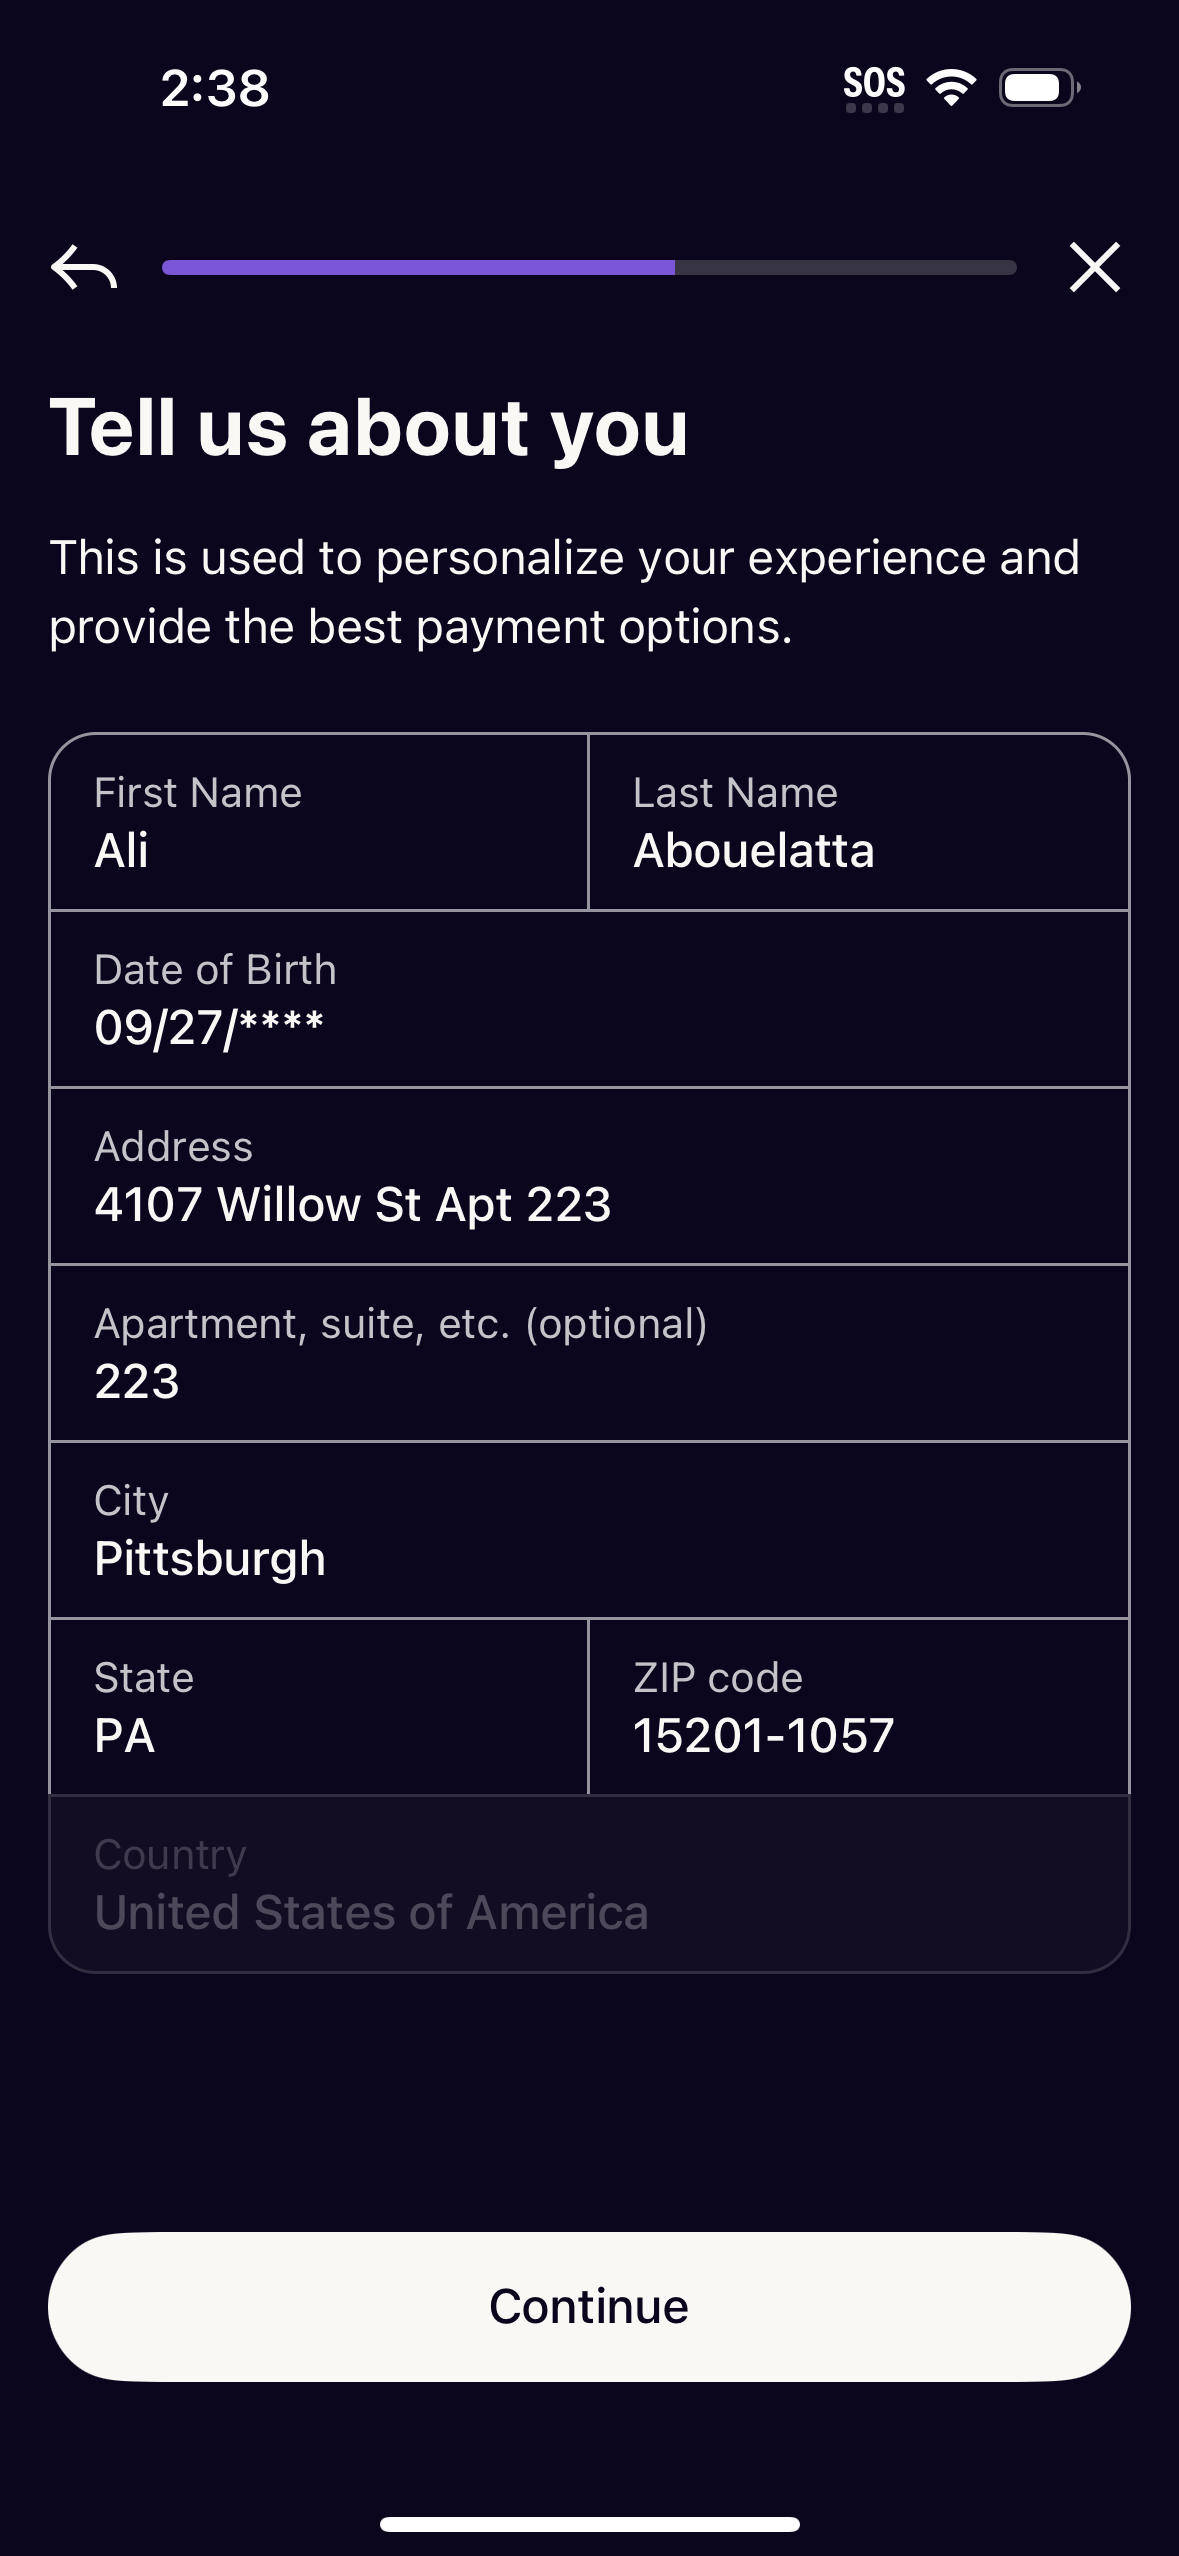This screenshot has height=2556, width=1179.
Task: Select the Date of Birth field
Action: 588,1000
